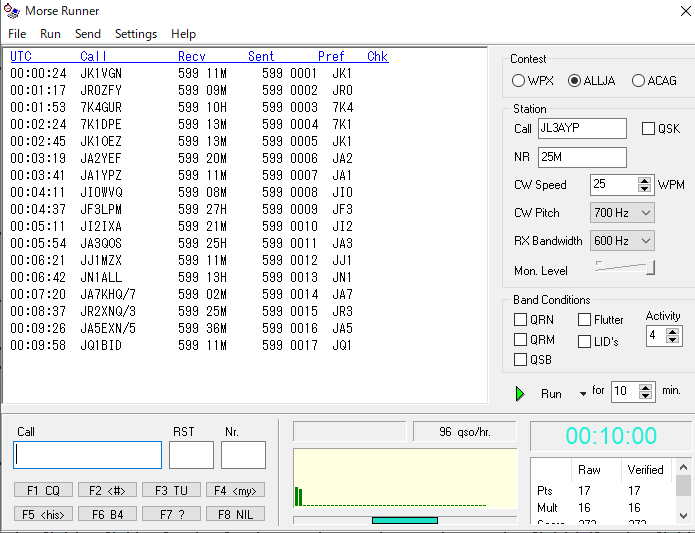Enable the QSB band condition

coord(520,359)
